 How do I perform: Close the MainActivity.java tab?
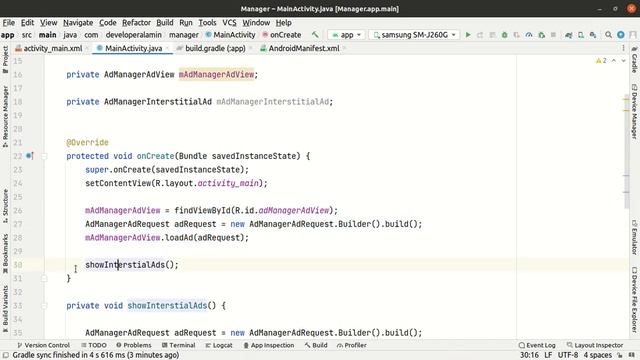[x=167, y=48]
